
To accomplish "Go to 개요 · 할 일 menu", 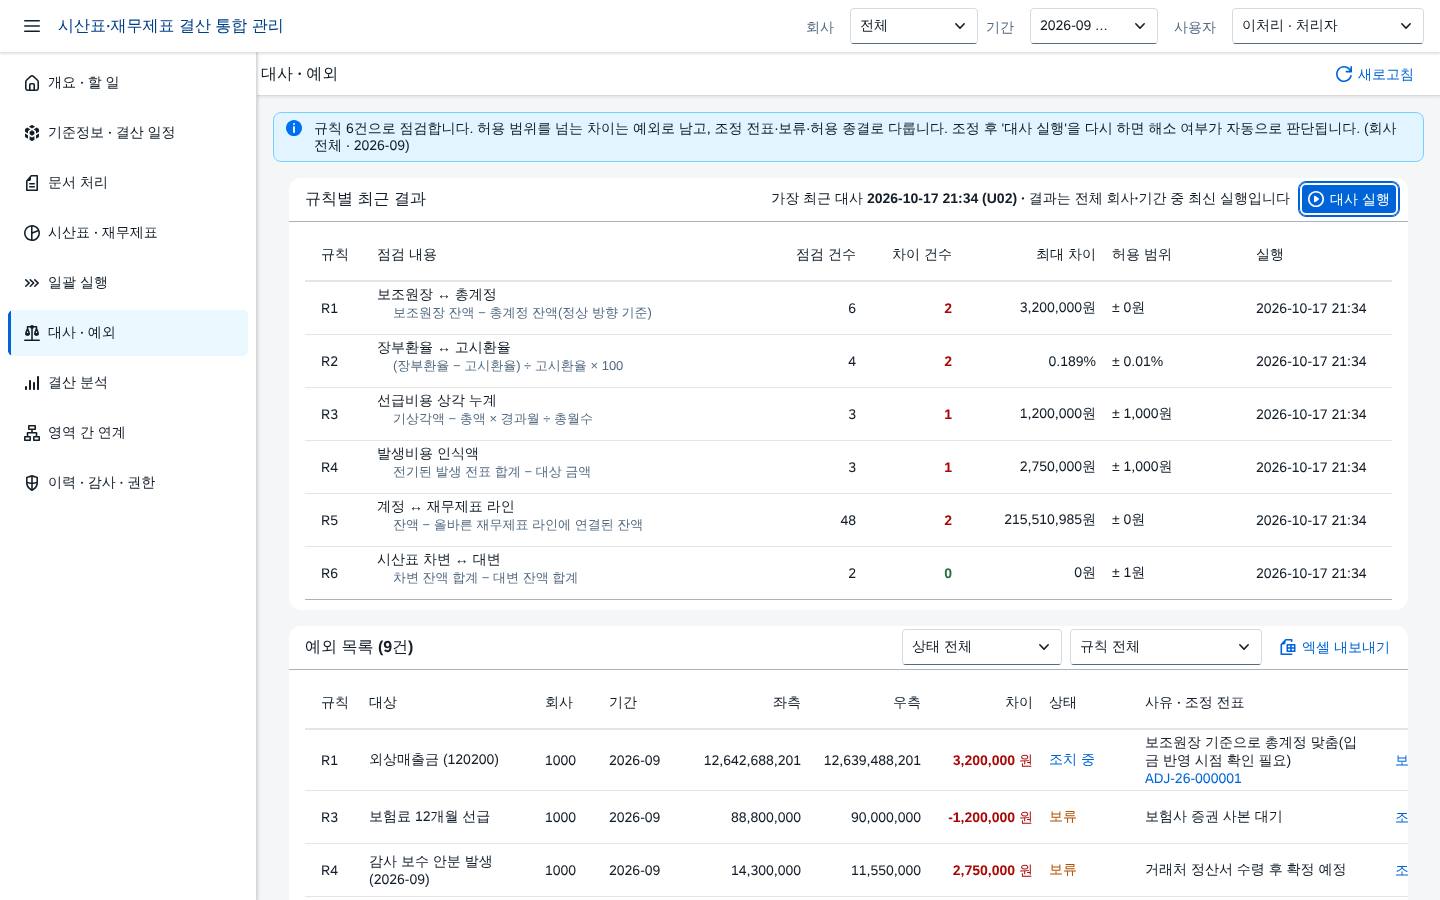I will coord(128,83).
